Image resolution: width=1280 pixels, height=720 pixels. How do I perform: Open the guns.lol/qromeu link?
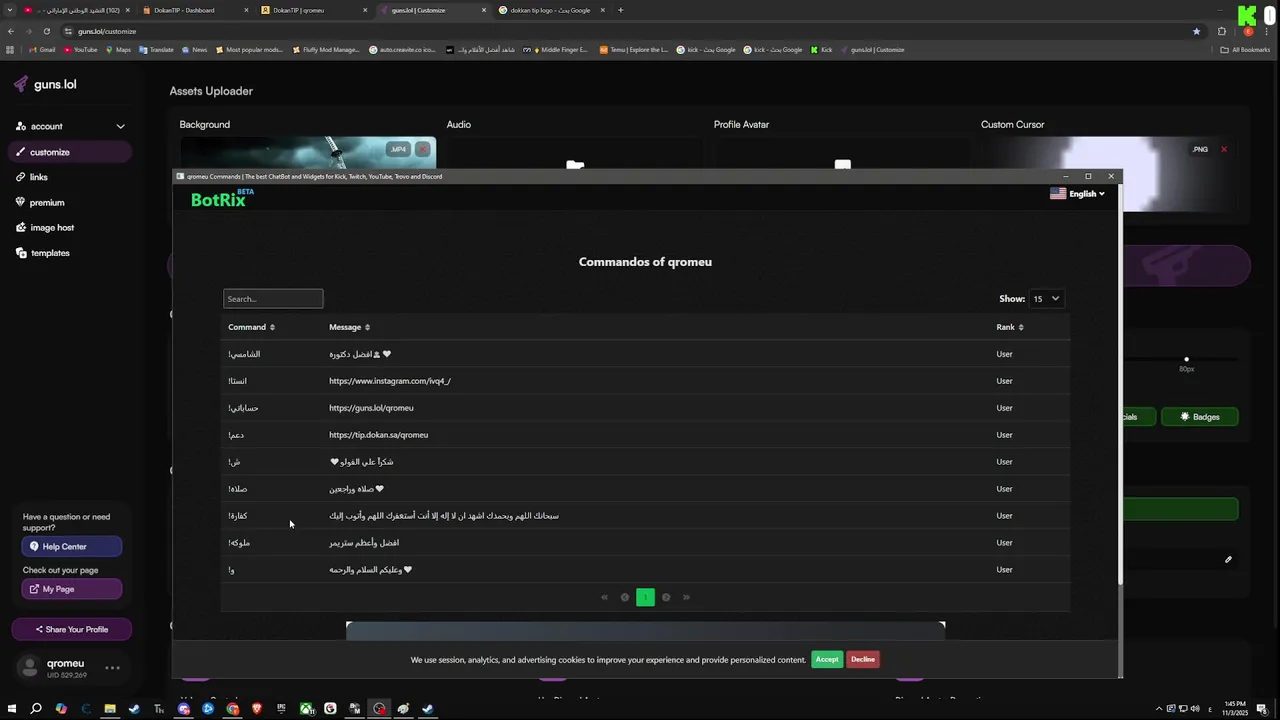371,408
